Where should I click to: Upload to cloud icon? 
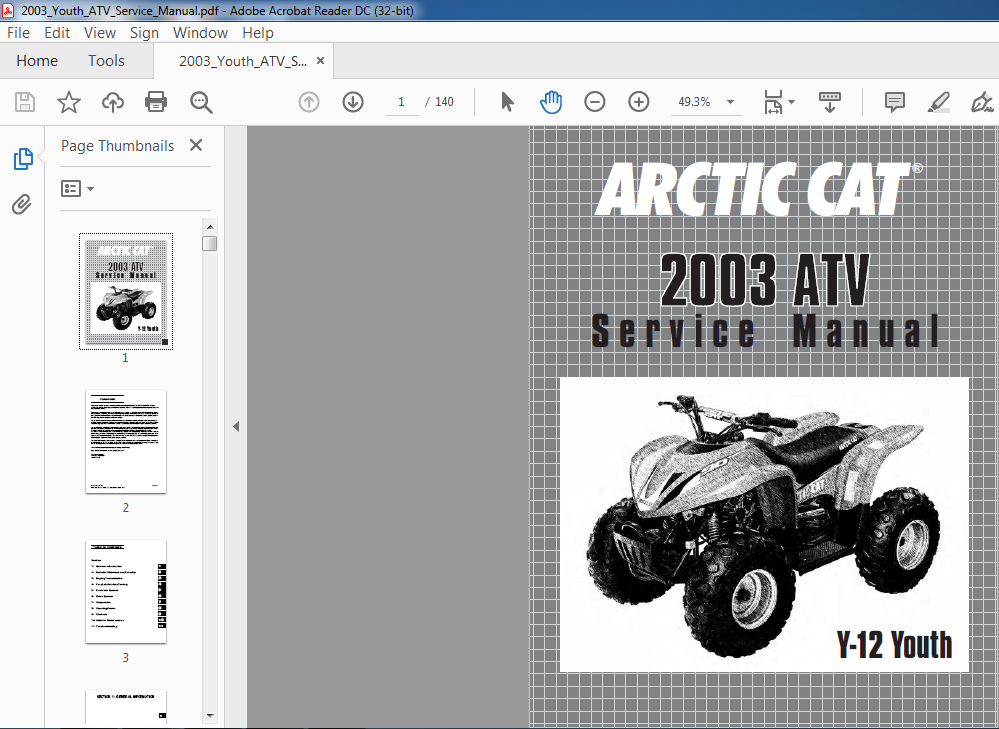pos(113,102)
